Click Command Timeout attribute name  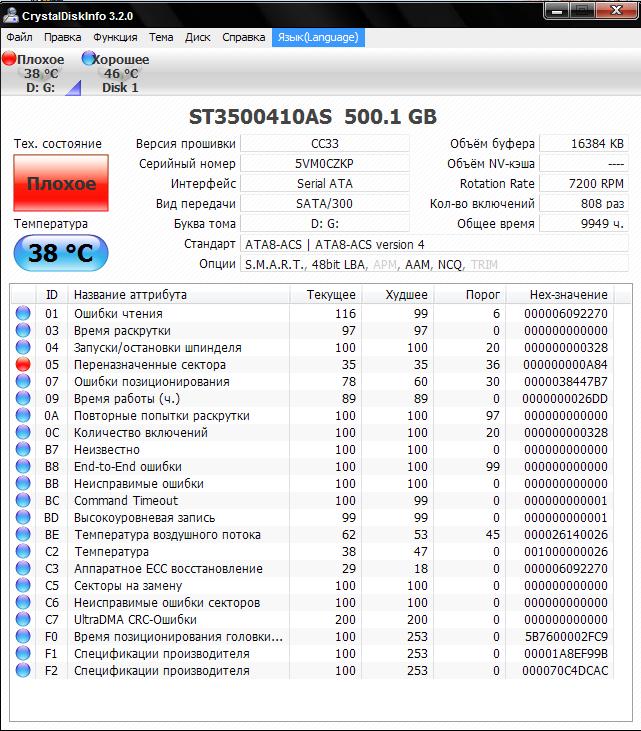coord(126,501)
